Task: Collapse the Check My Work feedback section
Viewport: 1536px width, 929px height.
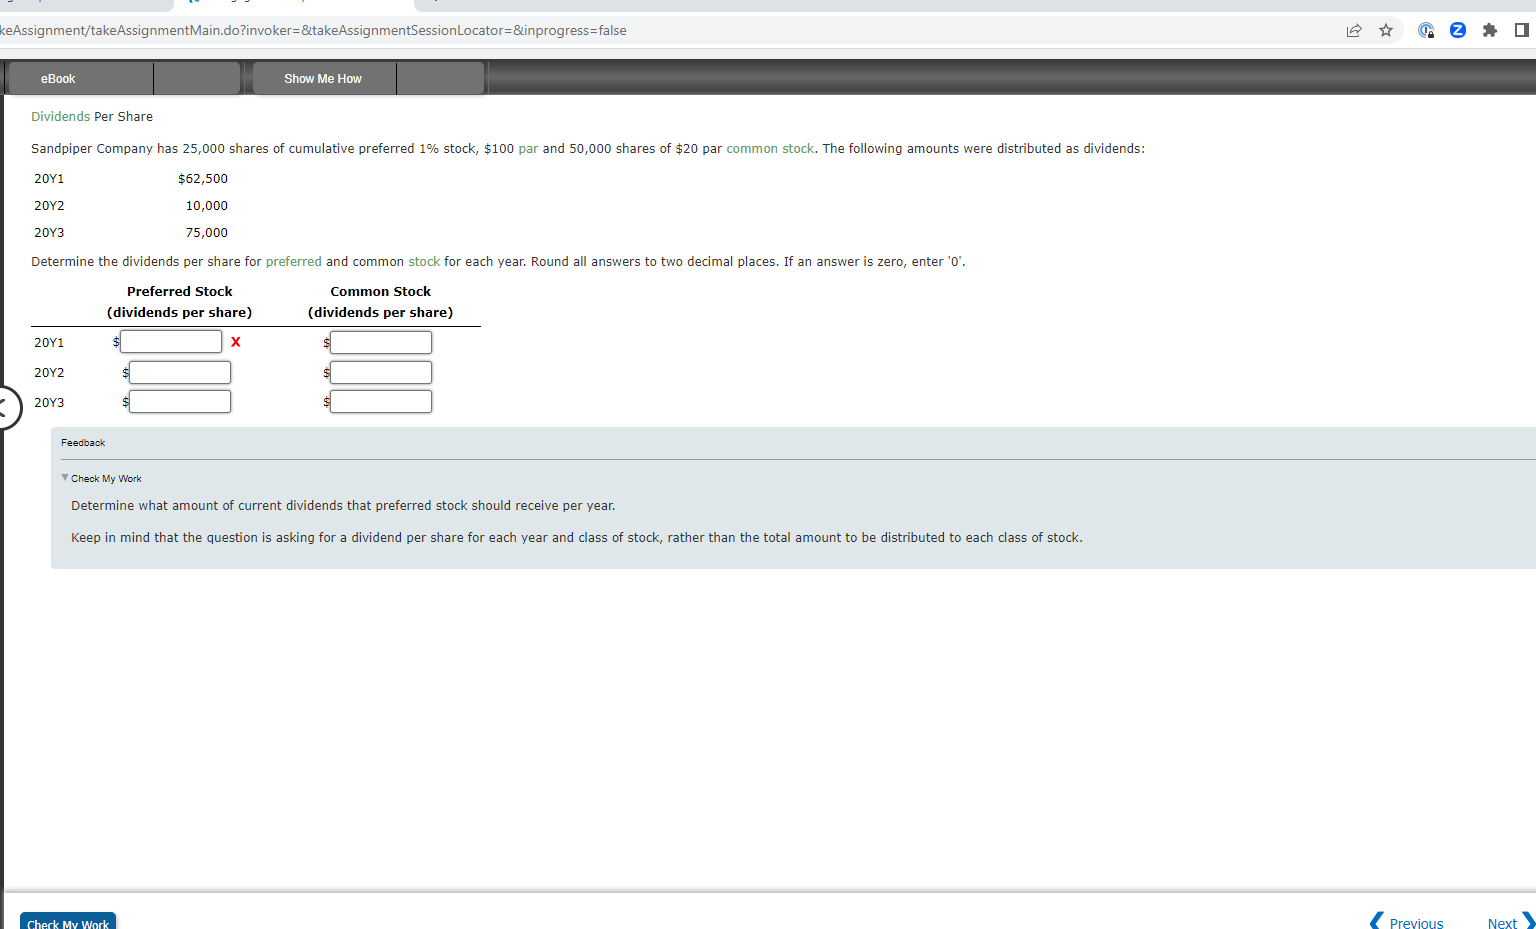Action: tap(101, 478)
